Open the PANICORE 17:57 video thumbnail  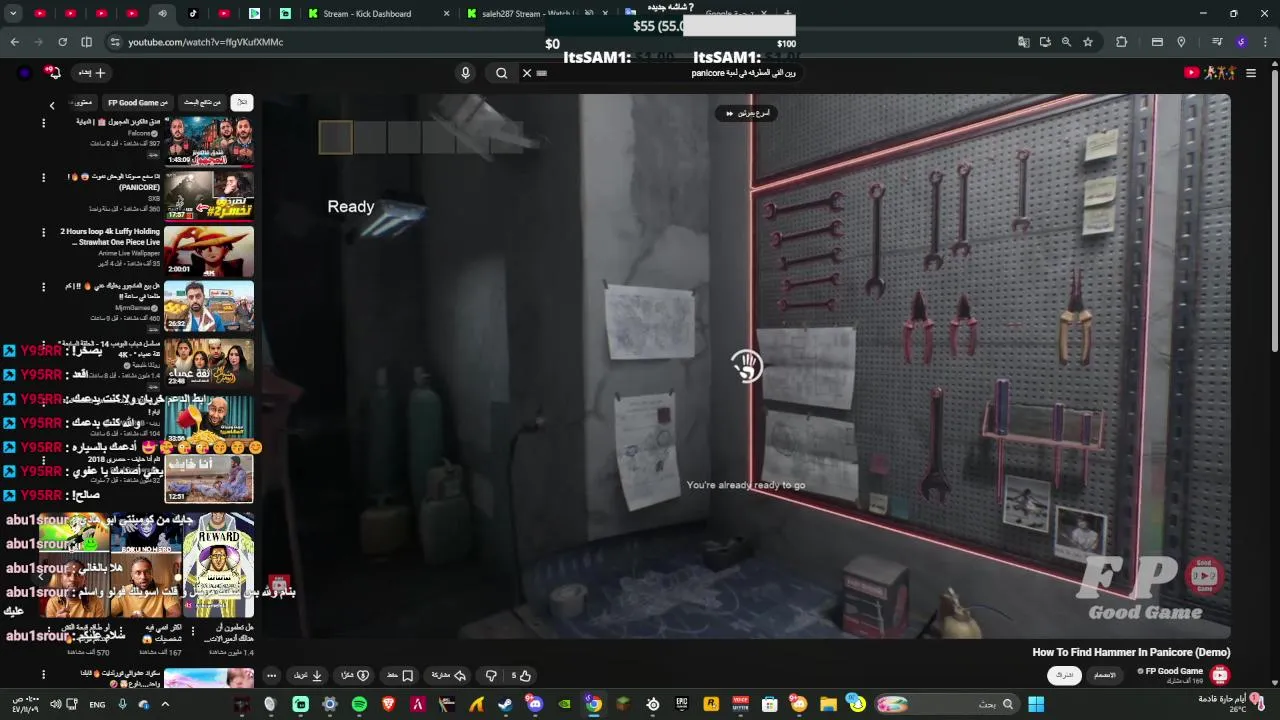(208, 196)
